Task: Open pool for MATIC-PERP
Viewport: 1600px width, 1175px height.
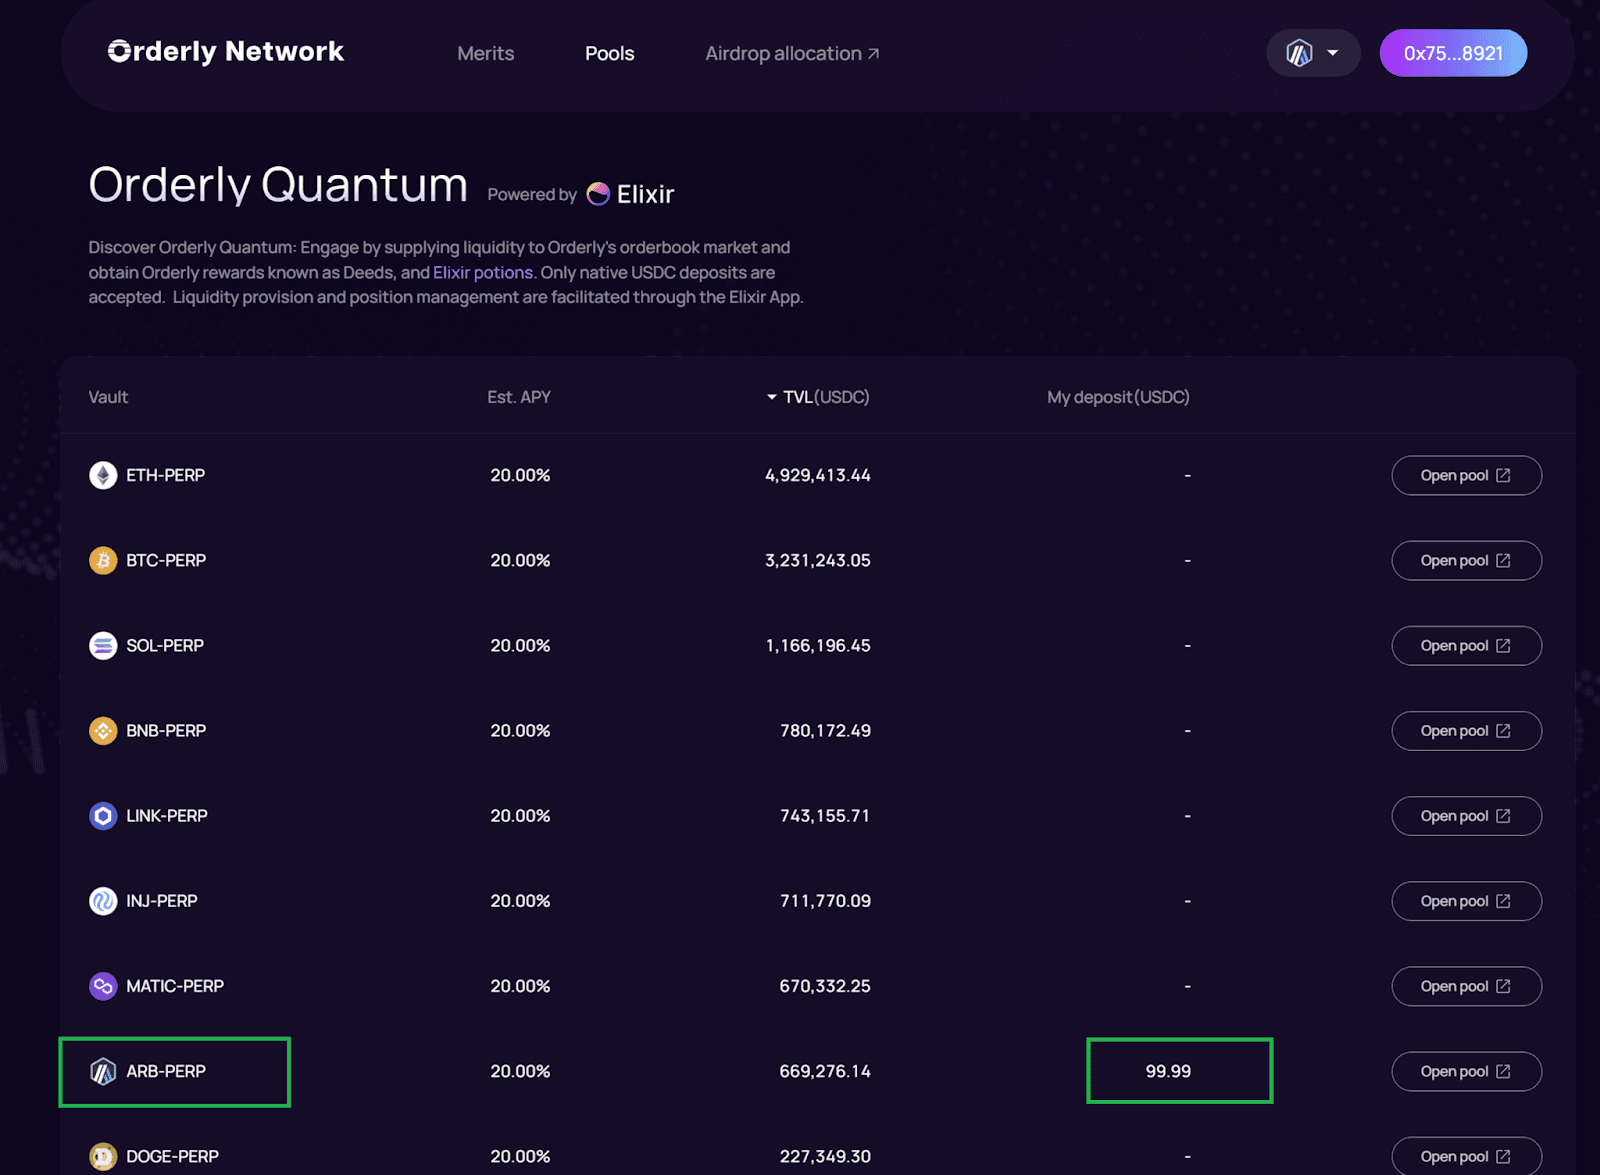Action: pyautogui.click(x=1467, y=986)
